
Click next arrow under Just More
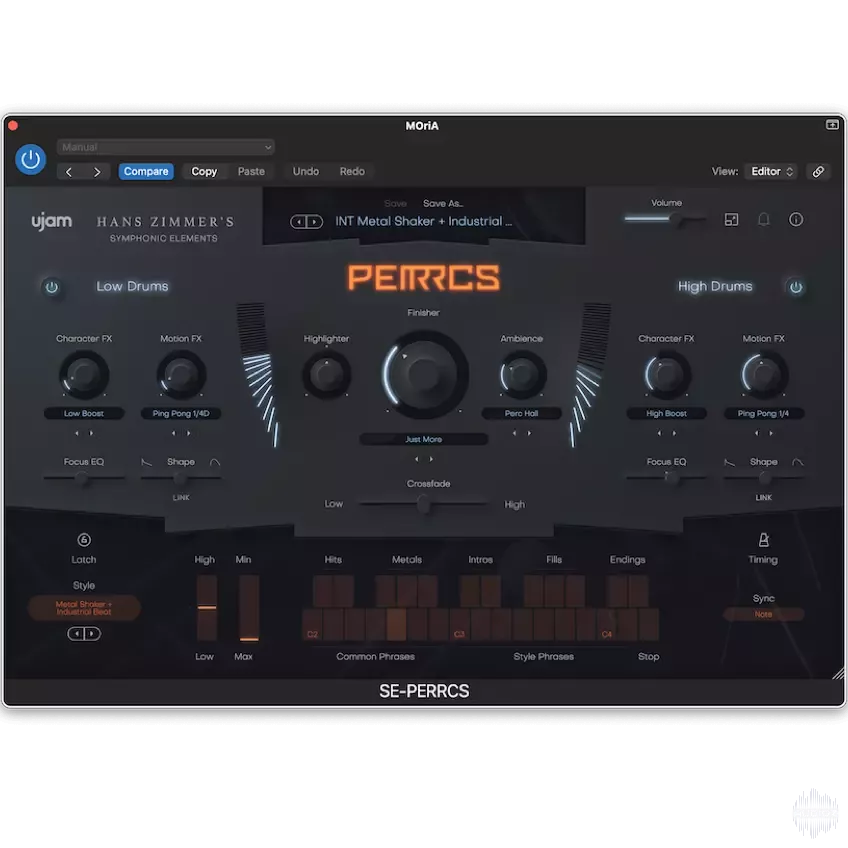pos(431,459)
